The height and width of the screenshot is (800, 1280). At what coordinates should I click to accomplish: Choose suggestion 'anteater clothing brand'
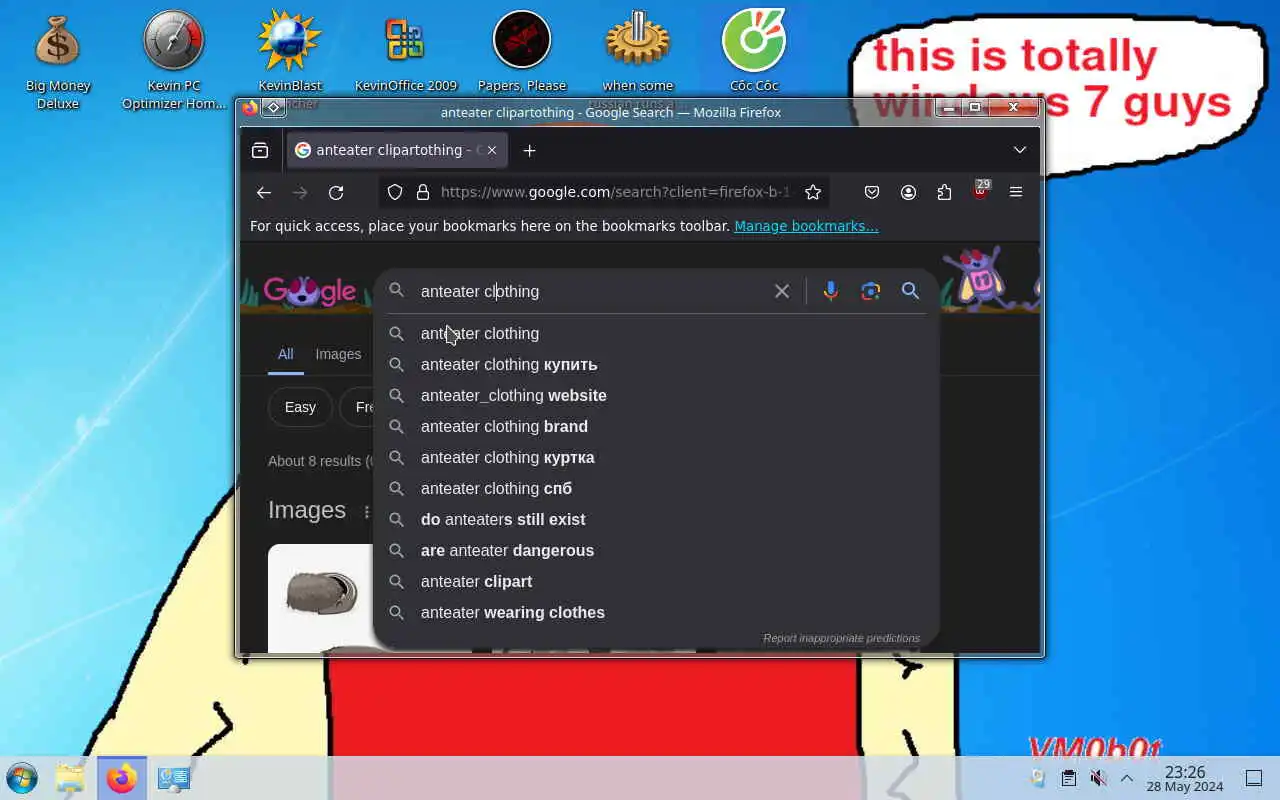(656, 426)
